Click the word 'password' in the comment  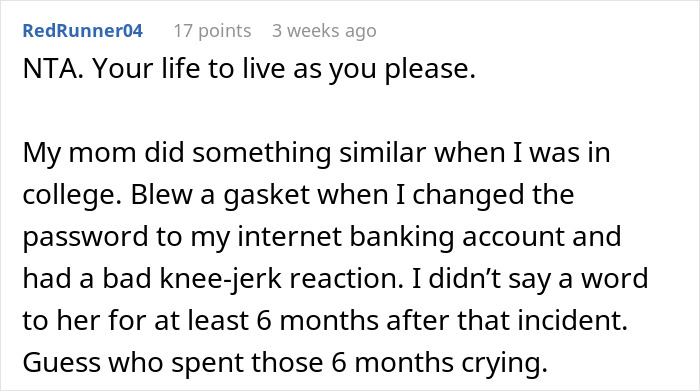tap(85, 237)
